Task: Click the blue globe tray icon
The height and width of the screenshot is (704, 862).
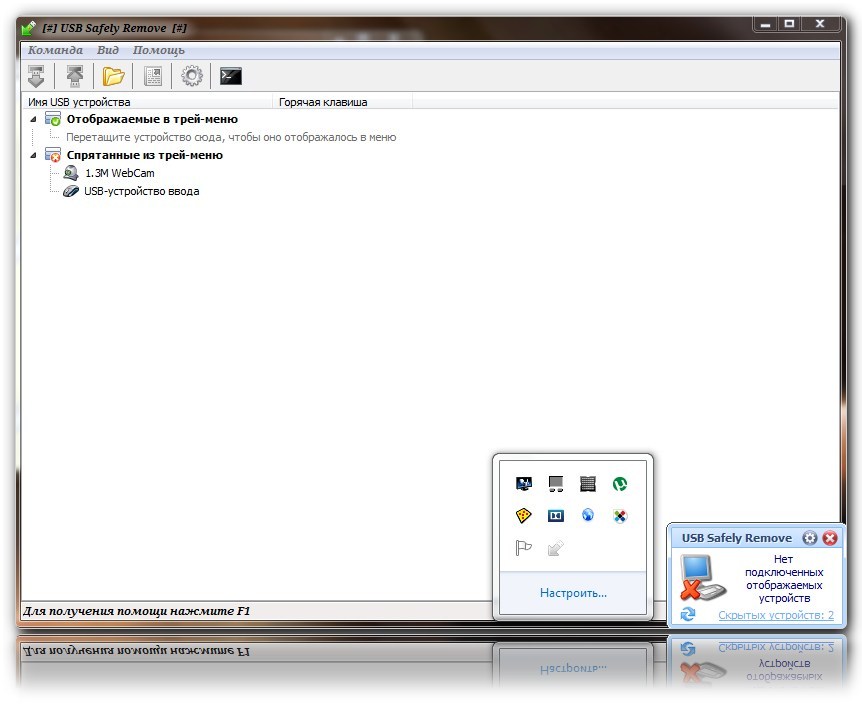Action: 588,516
